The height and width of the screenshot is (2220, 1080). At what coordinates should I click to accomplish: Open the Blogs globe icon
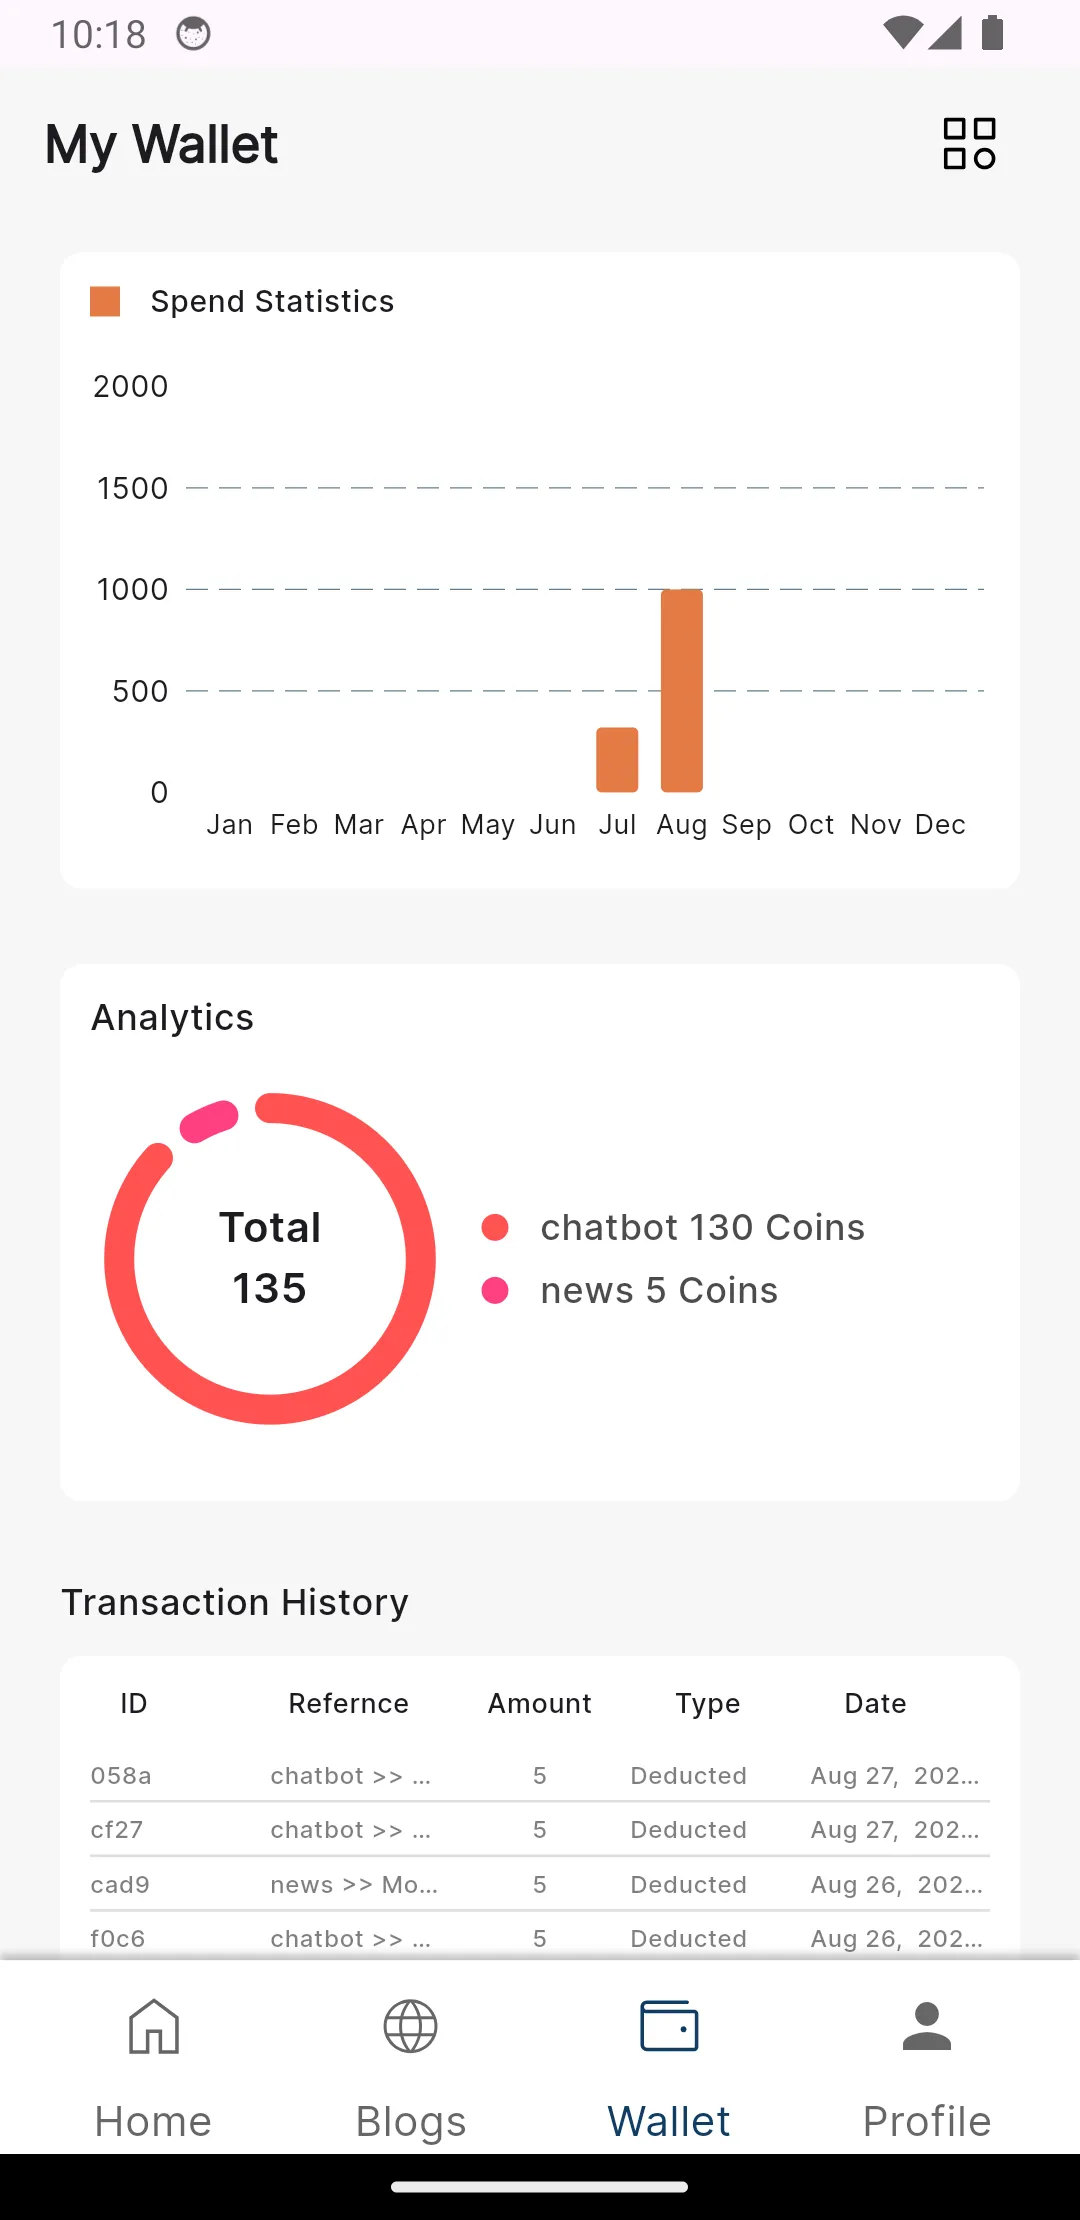[x=411, y=2026]
